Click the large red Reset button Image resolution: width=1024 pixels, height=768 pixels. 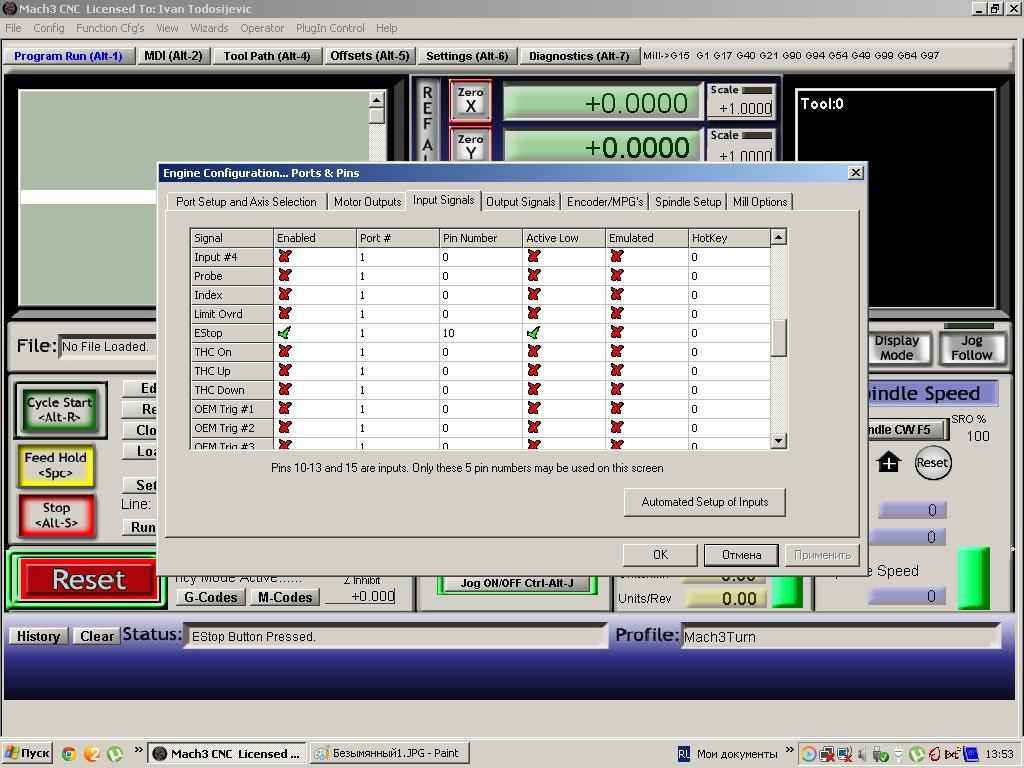pos(89,579)
